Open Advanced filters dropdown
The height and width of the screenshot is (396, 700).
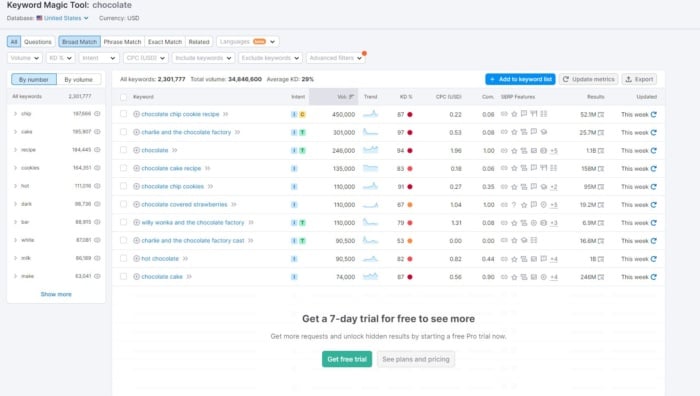pos(336,58)
